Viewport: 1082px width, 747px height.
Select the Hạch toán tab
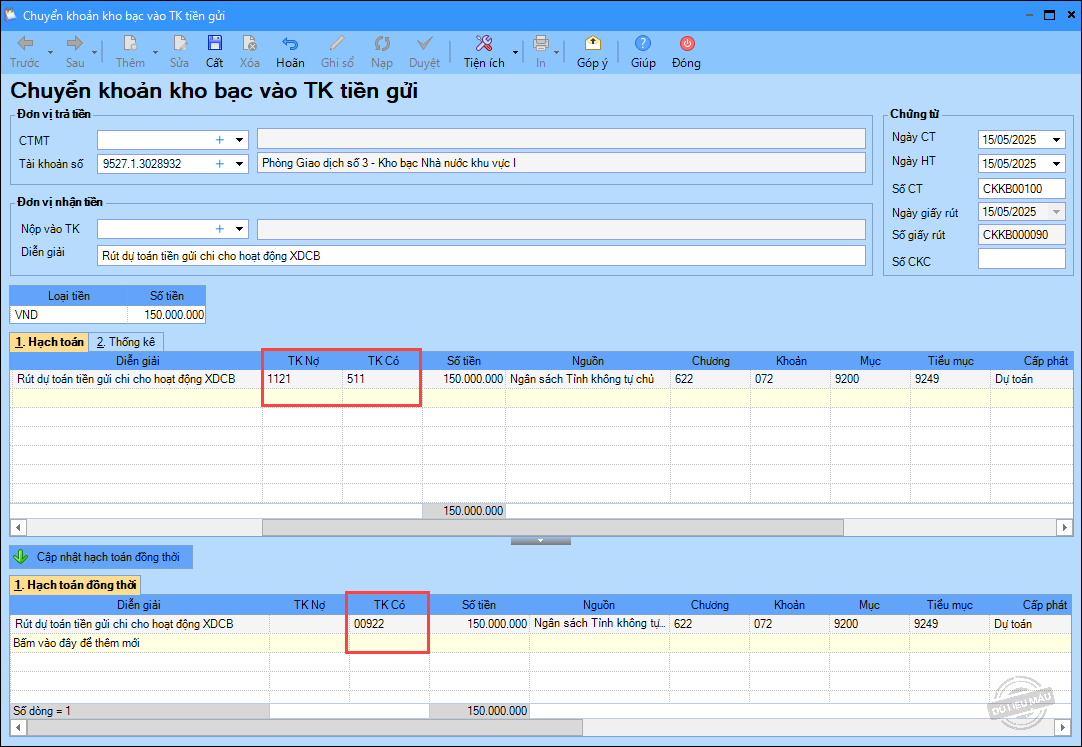(49, 342)
